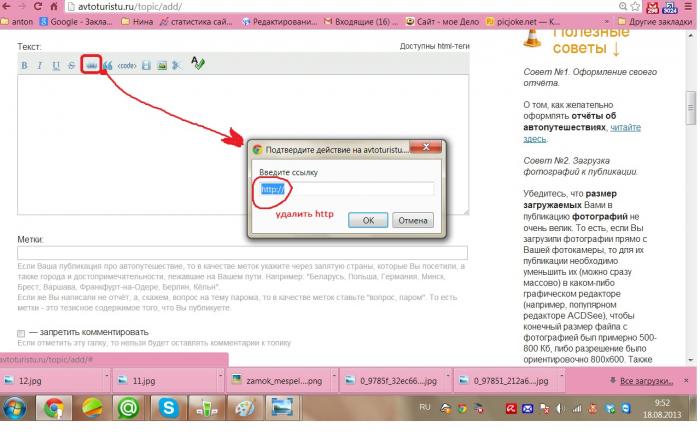Click the insert link icon circled in red

pyautogui.click(x=91, y=65)
